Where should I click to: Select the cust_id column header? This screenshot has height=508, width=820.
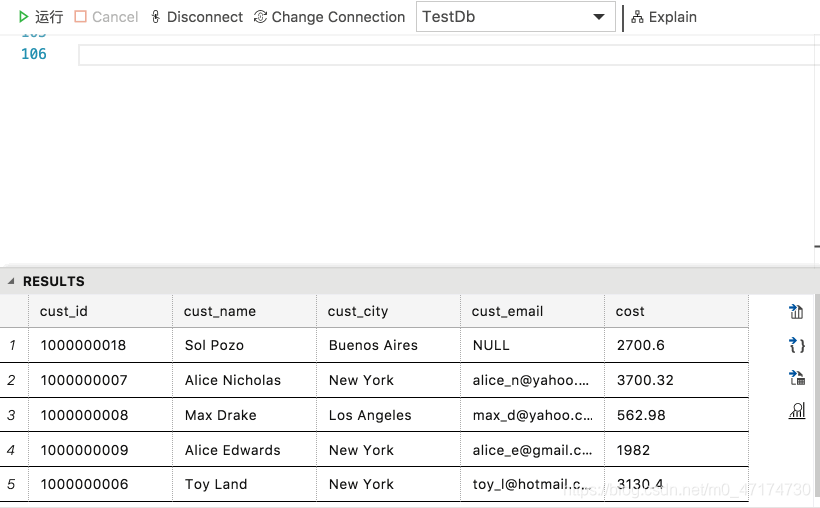pyautogui.click(x=100, y=311)
